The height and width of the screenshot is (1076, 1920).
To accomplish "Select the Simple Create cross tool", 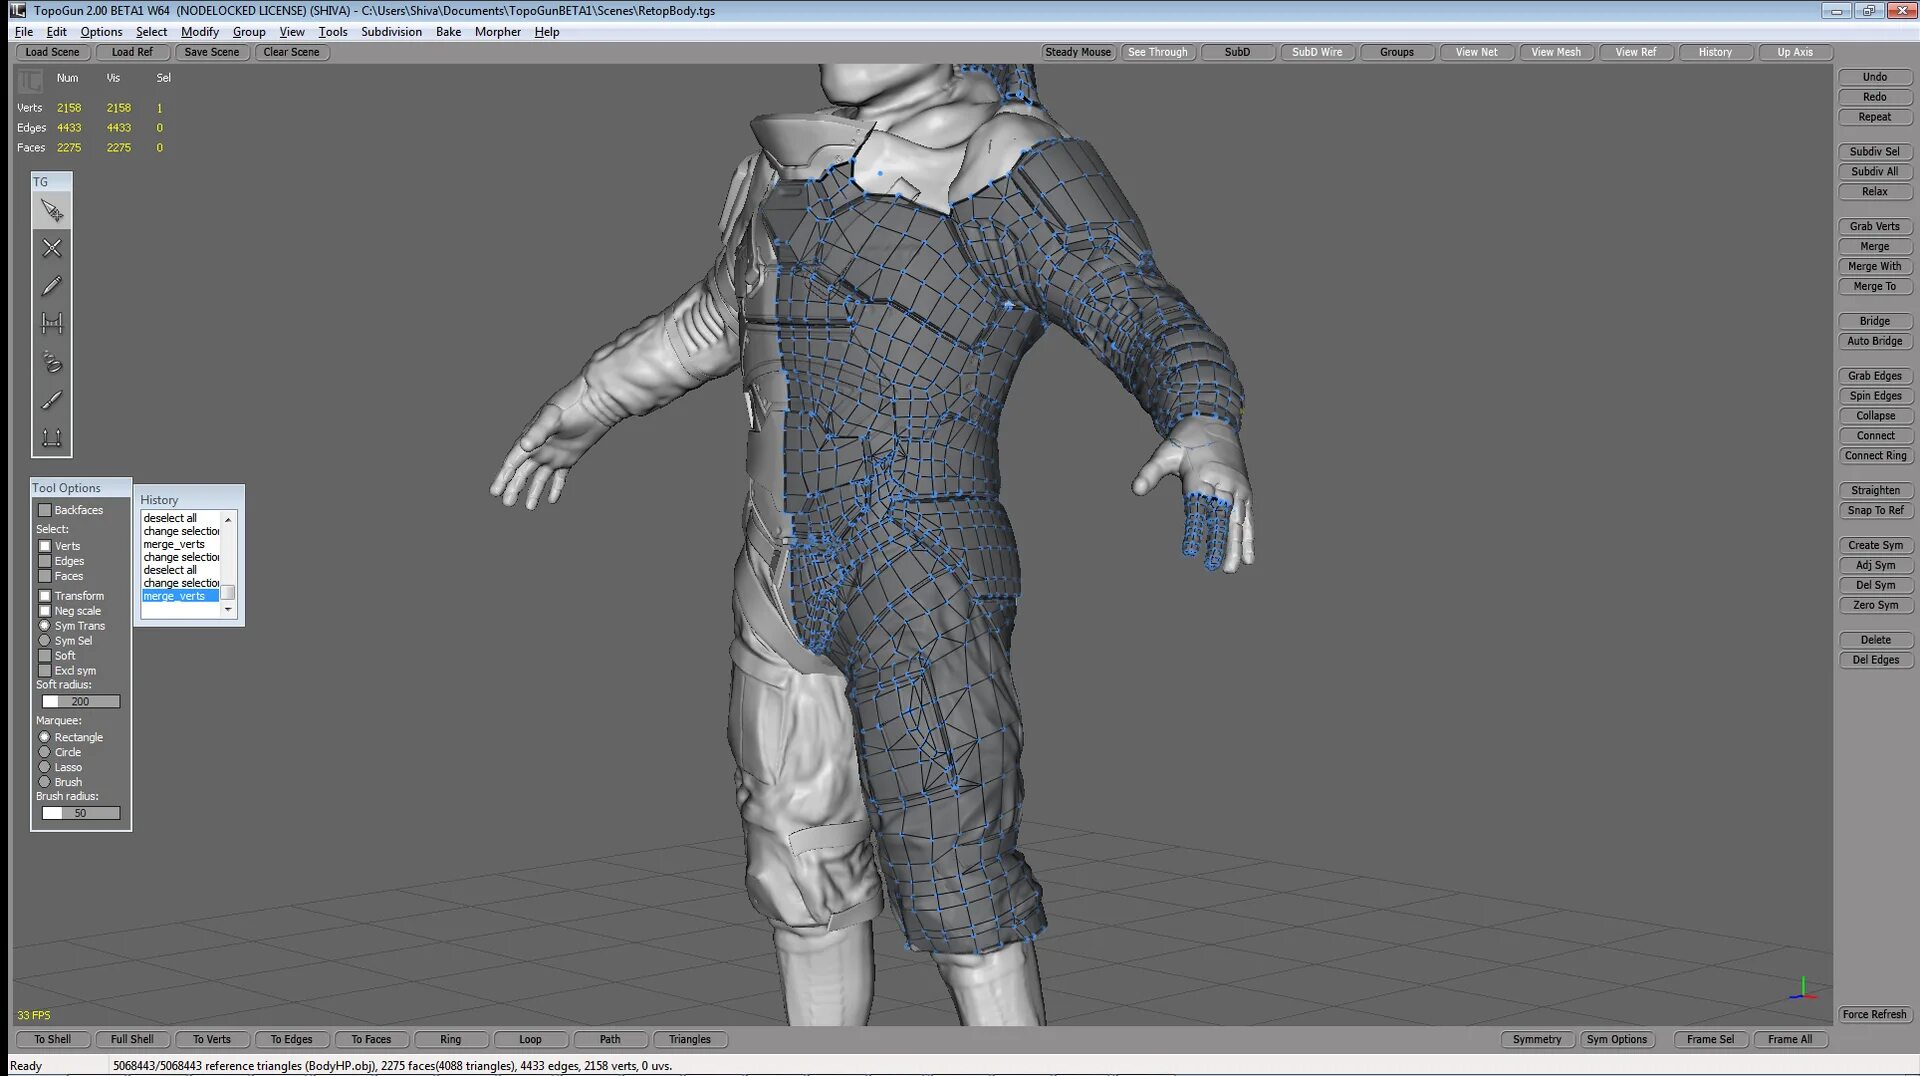I will [x=52, y=248].
